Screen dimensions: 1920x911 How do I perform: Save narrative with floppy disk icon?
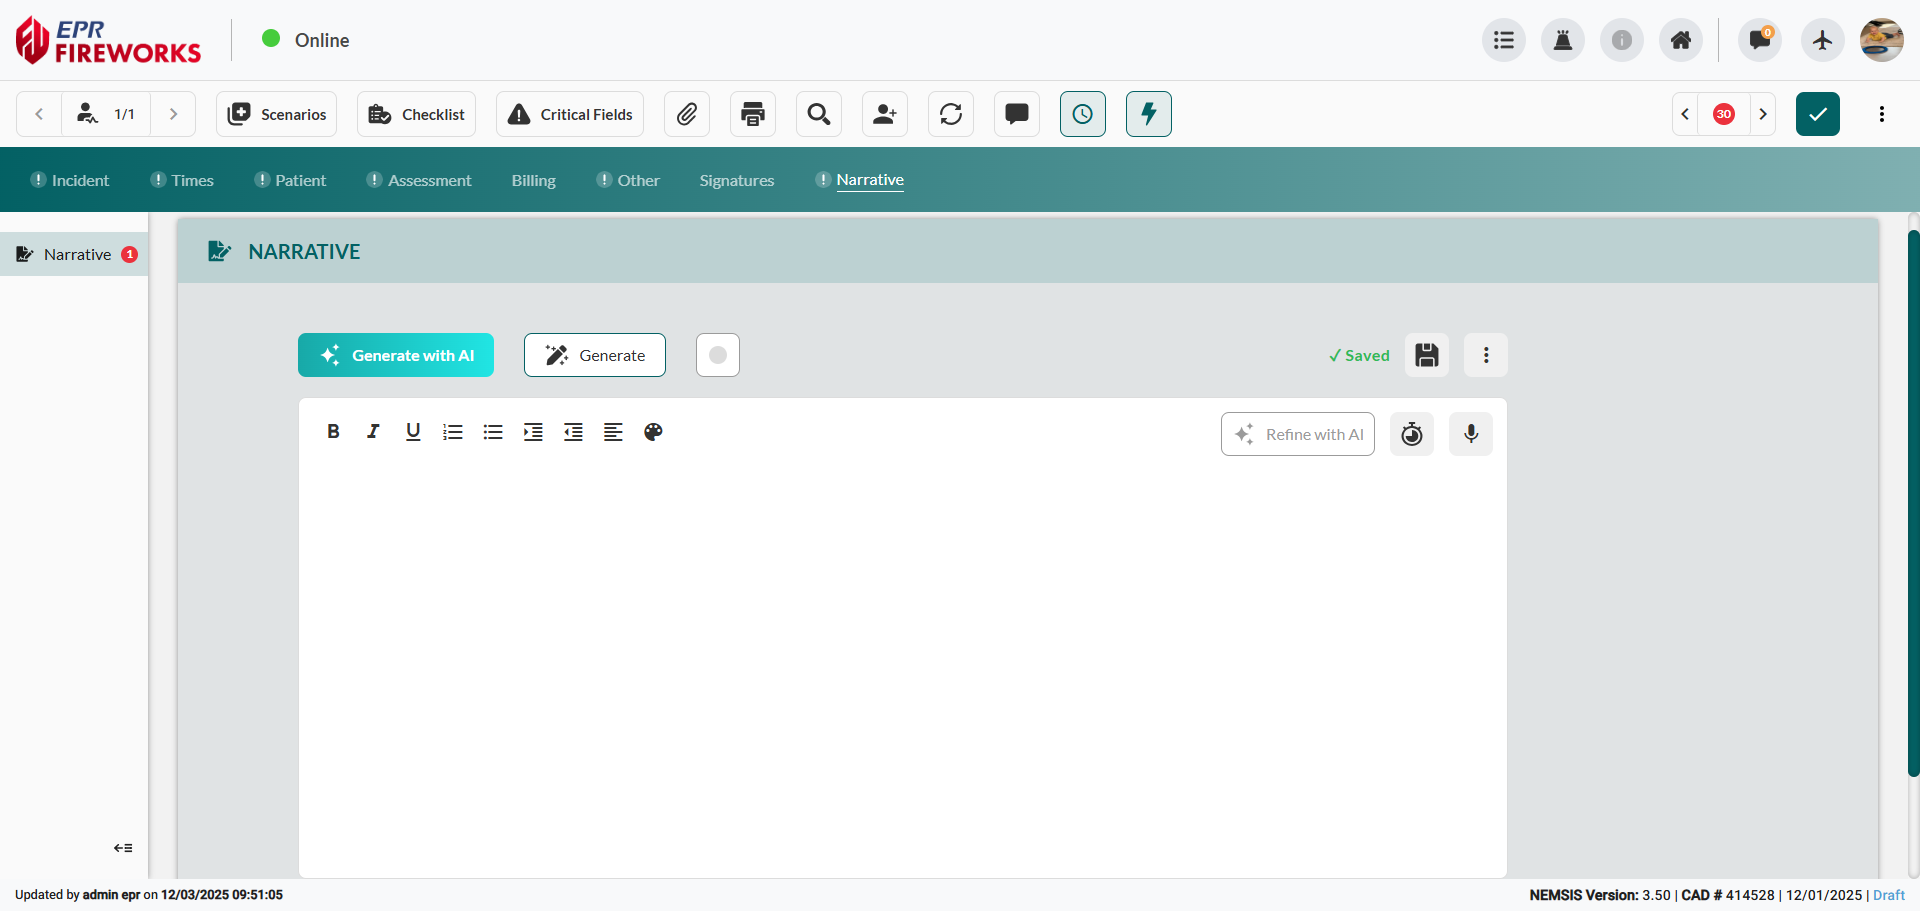coord(1427,355)
